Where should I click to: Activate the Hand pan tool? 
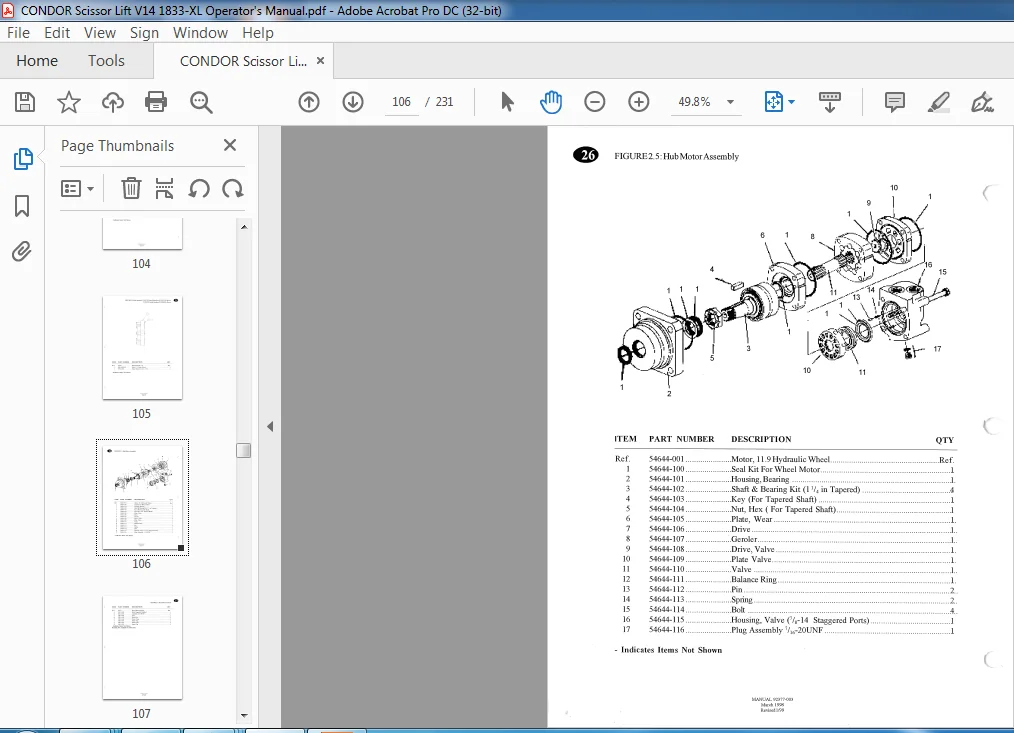pyautogui.click(x=551, y=102)
